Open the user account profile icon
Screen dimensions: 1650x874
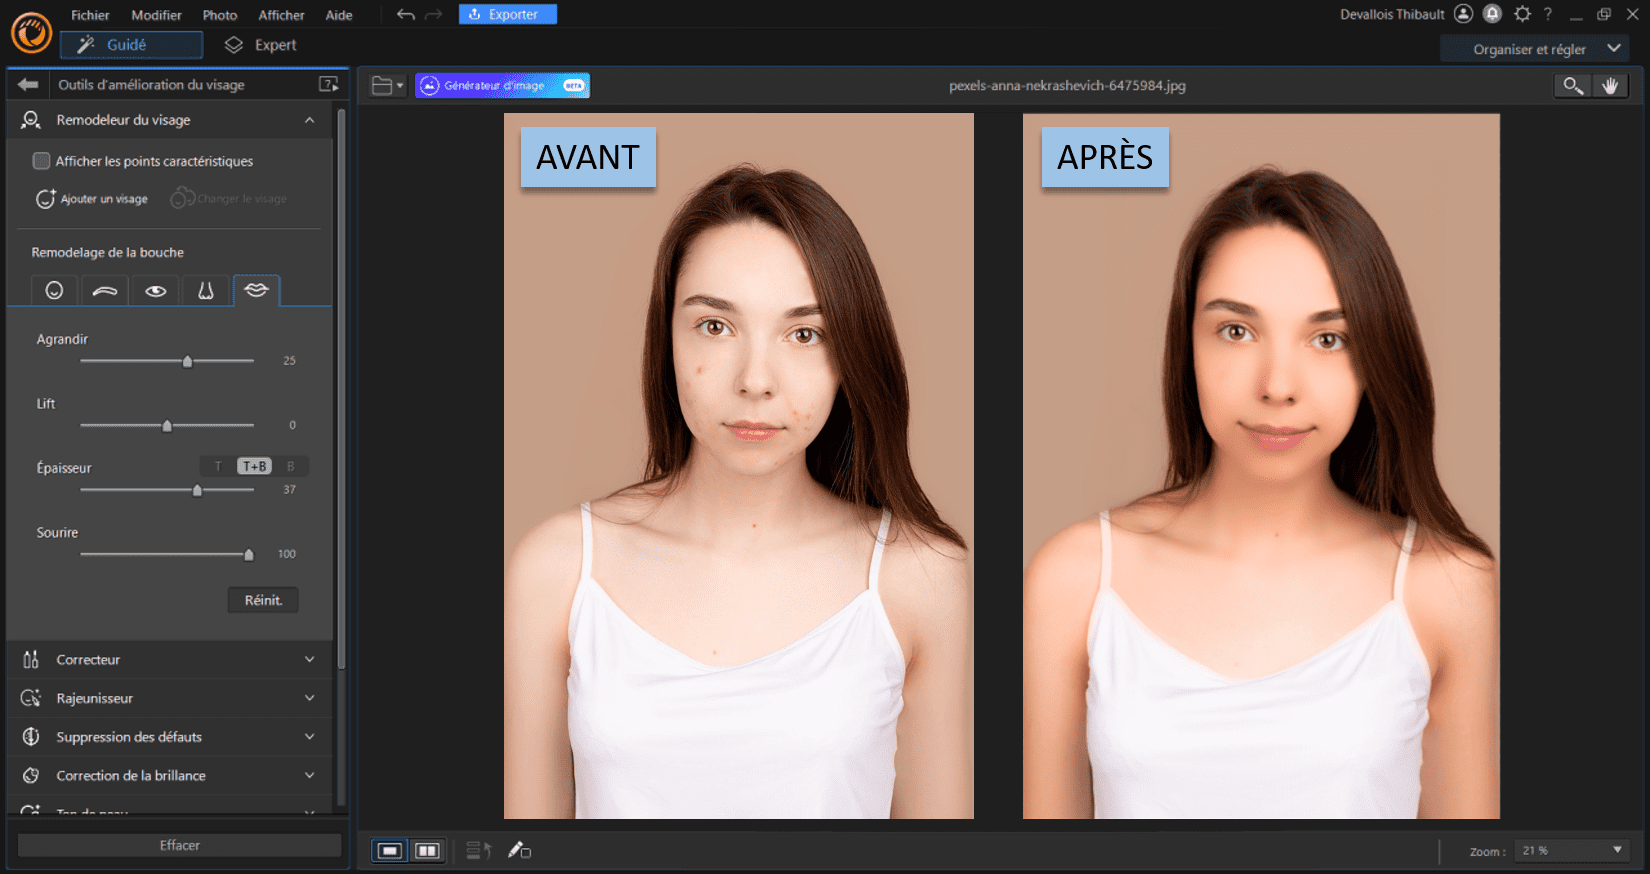1463,13
